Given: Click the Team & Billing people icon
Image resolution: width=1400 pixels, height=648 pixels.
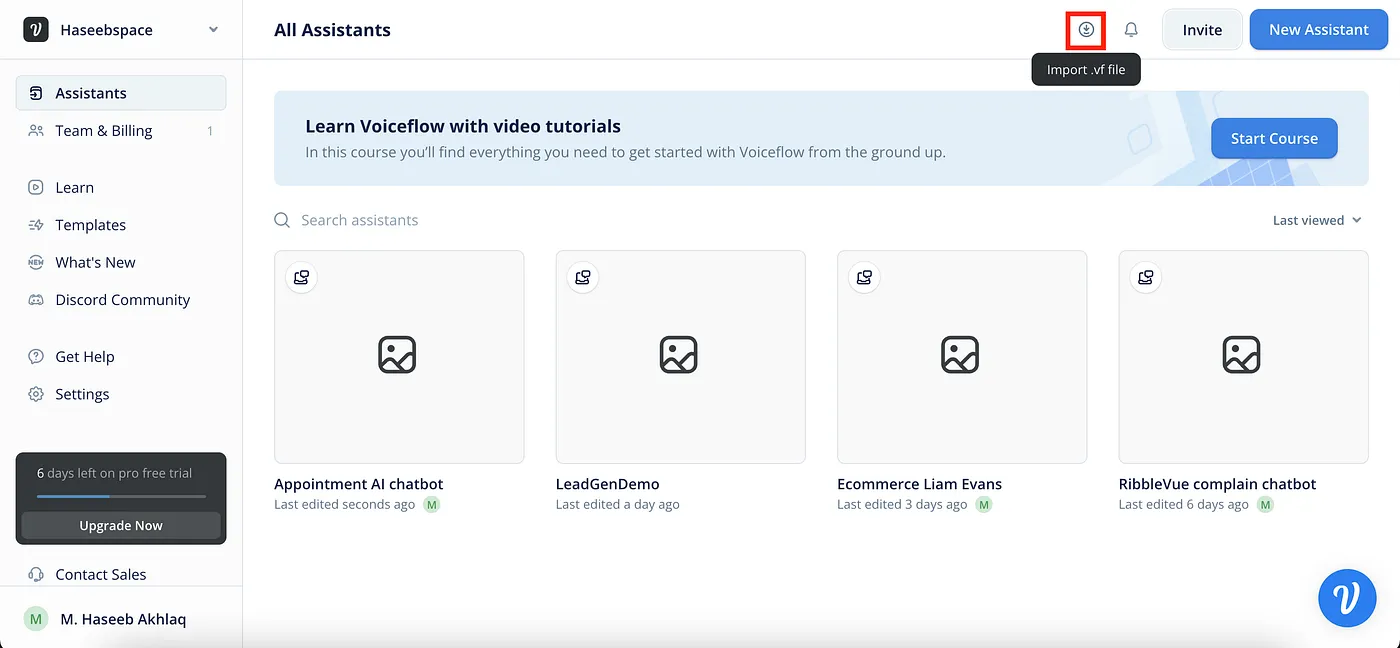Looking at the screenshot, I should (x=36, y=131).
